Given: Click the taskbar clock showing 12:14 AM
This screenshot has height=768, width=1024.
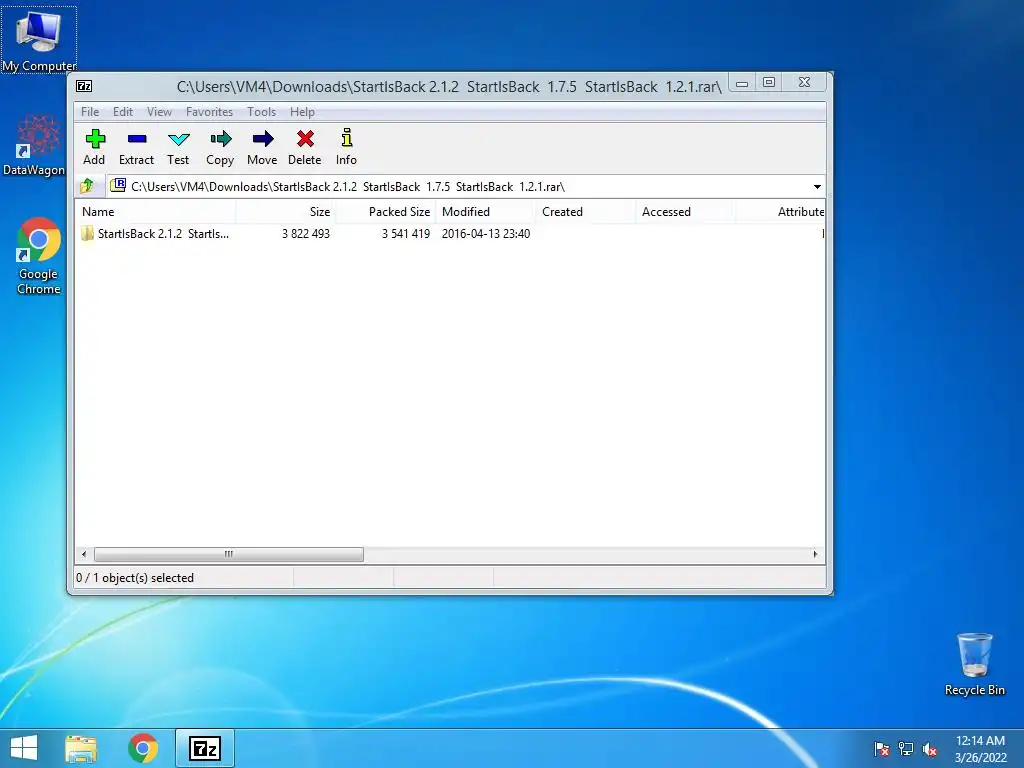Looking at the screenshot, I should 980,749.
